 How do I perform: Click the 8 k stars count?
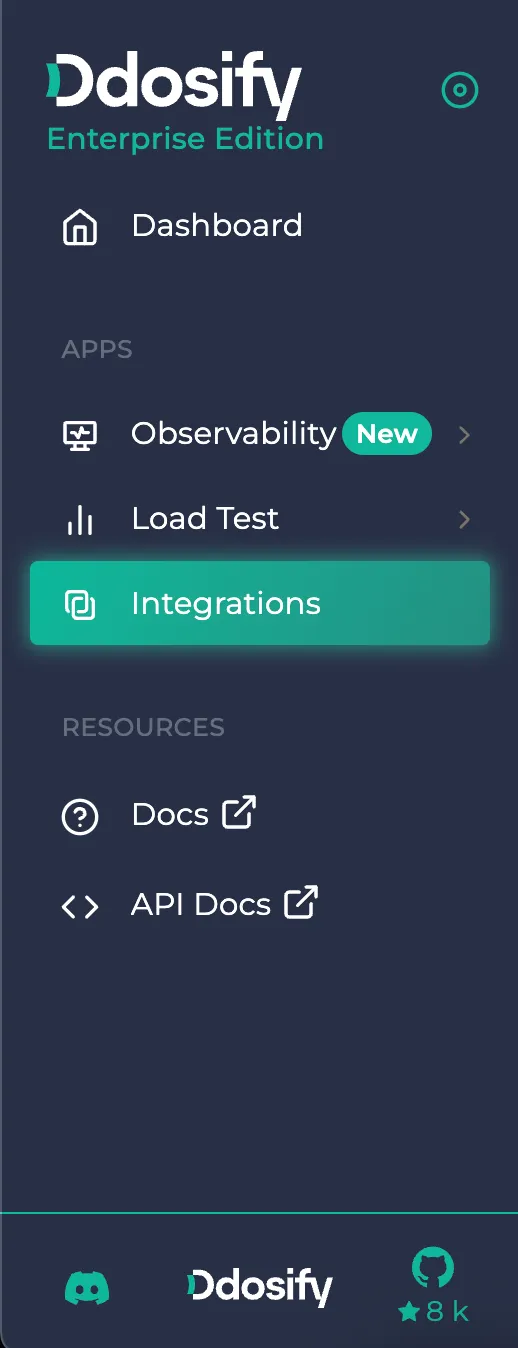point(433,1313)
